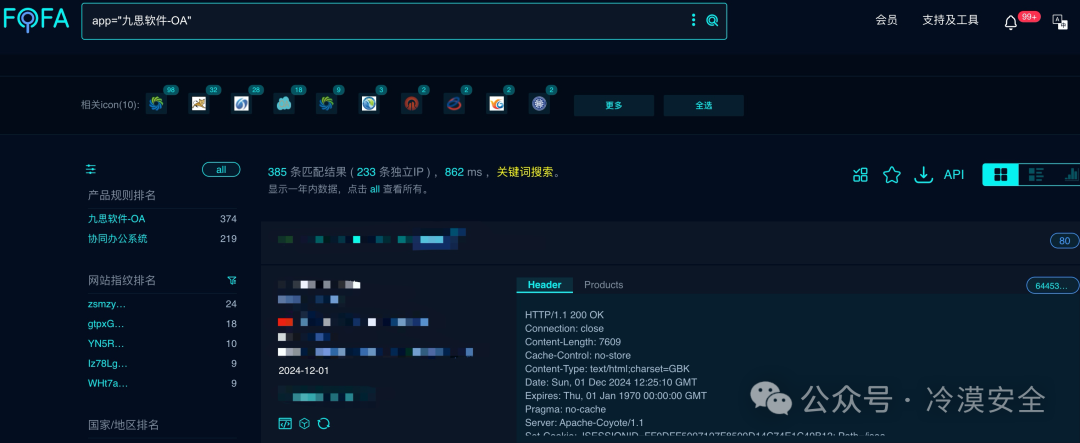The width and height of the screenshot is (1080, 443).
Task: Select related icon with count 28
Action: tap(242, 104)
